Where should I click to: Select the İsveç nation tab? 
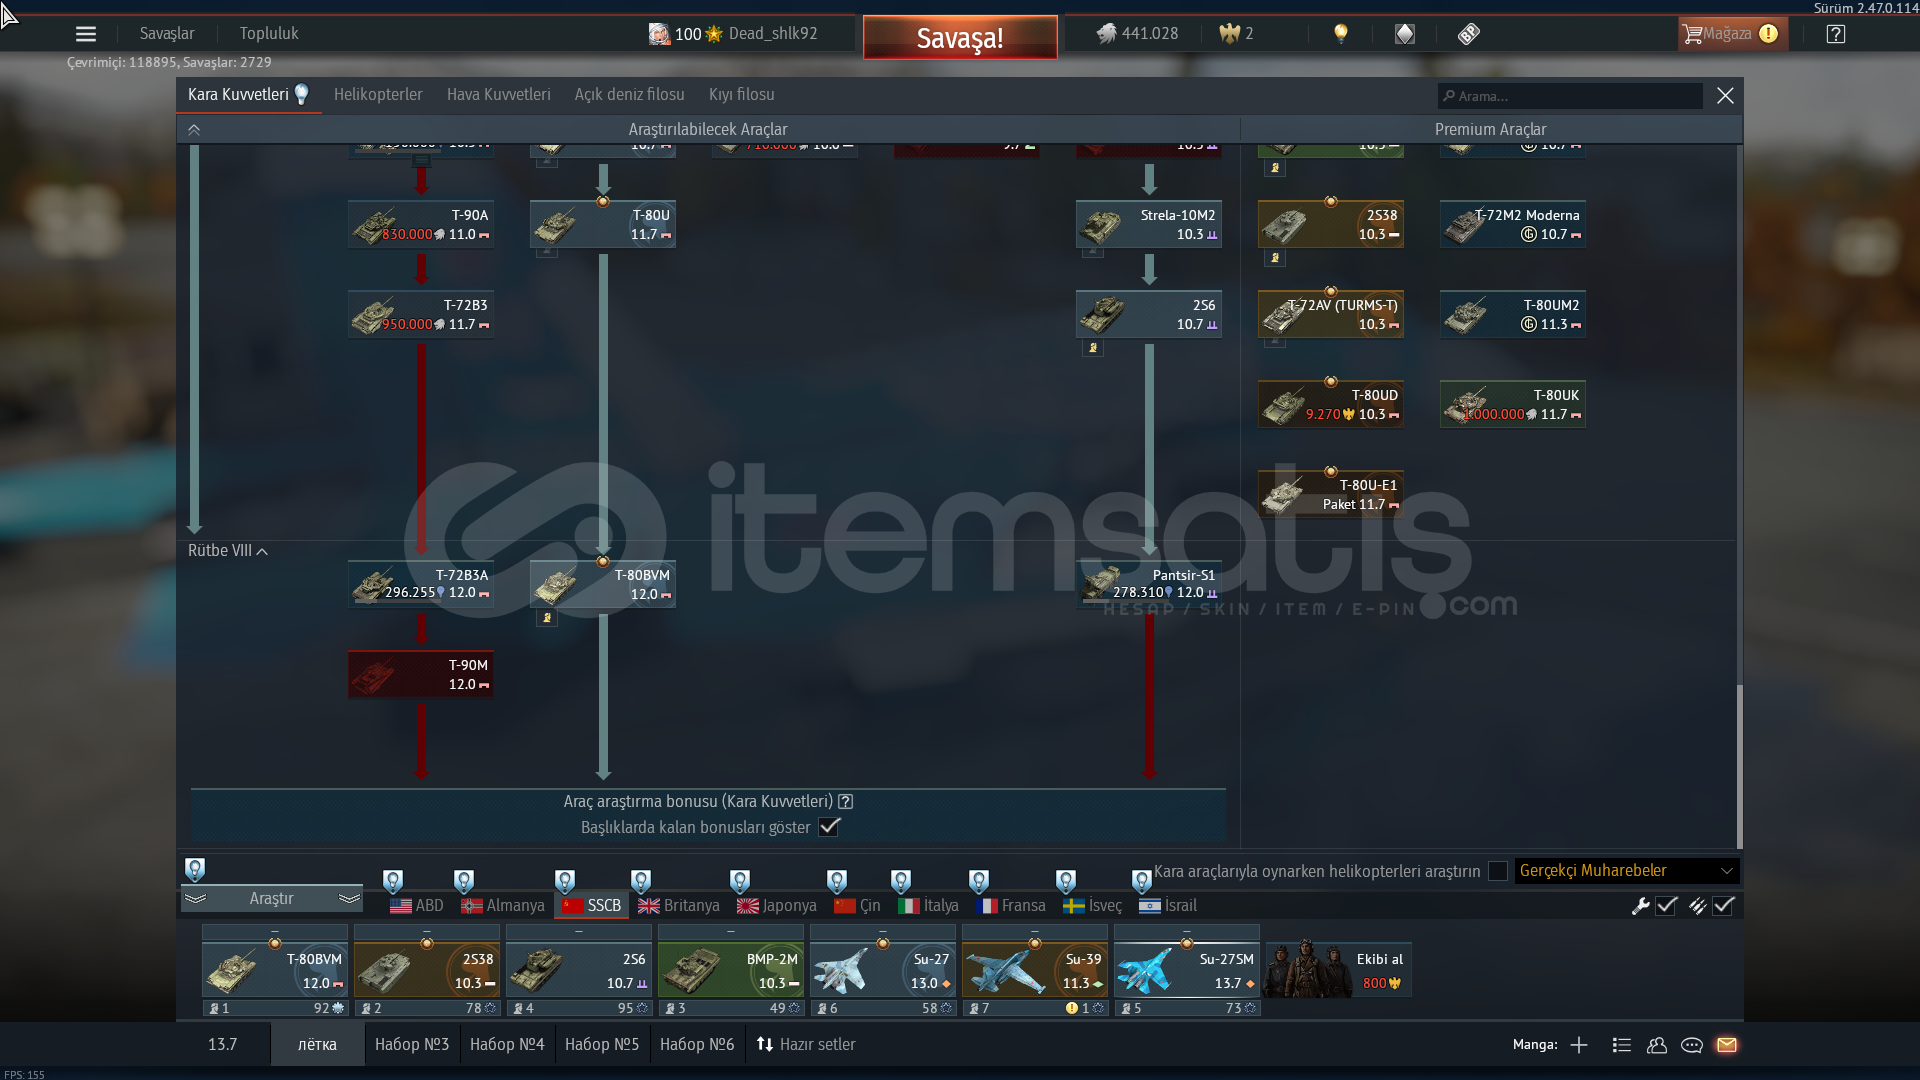tap(1093, 906)
